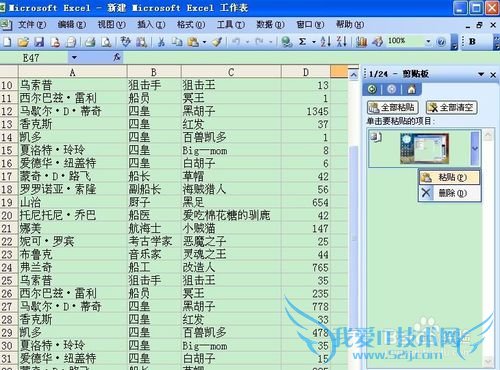Open the 工具(T) menu
The image size is (500, 370).
point(231,25)
